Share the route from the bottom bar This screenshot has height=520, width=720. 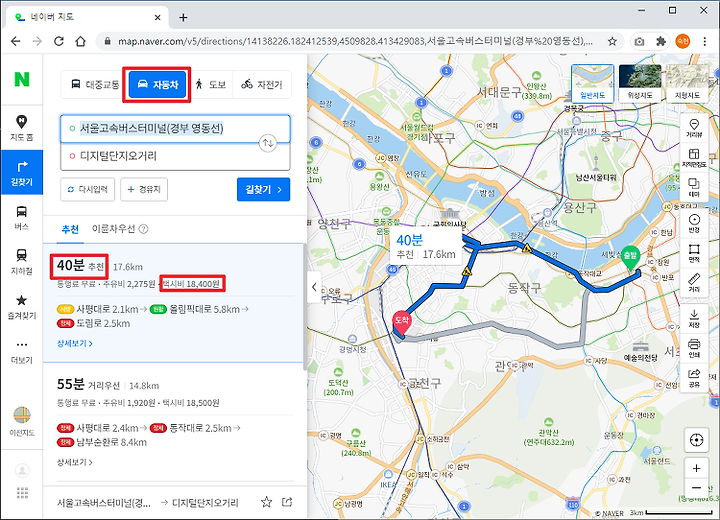pos(287,502)
